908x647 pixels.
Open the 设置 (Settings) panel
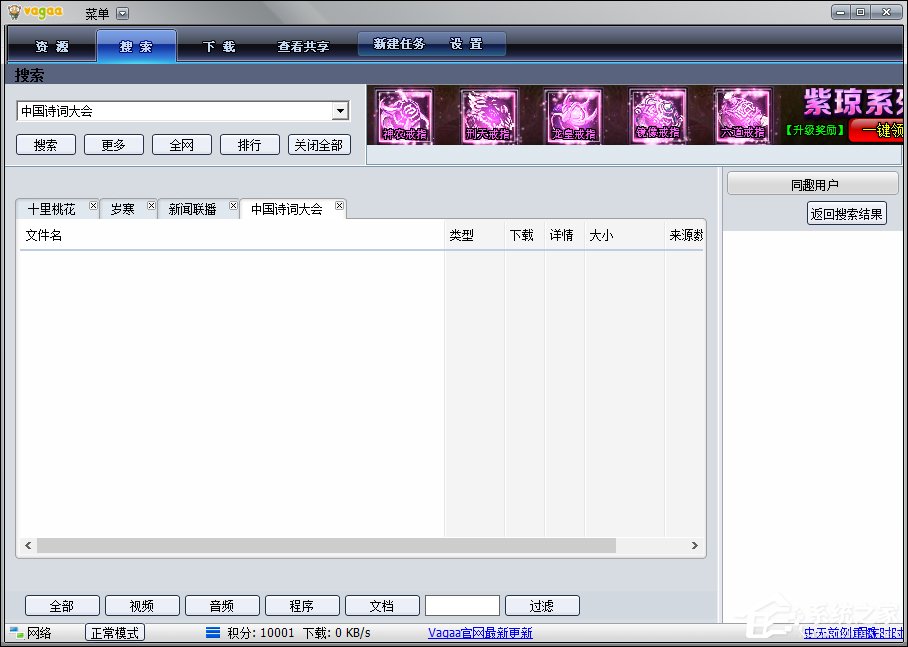(468, 43)
